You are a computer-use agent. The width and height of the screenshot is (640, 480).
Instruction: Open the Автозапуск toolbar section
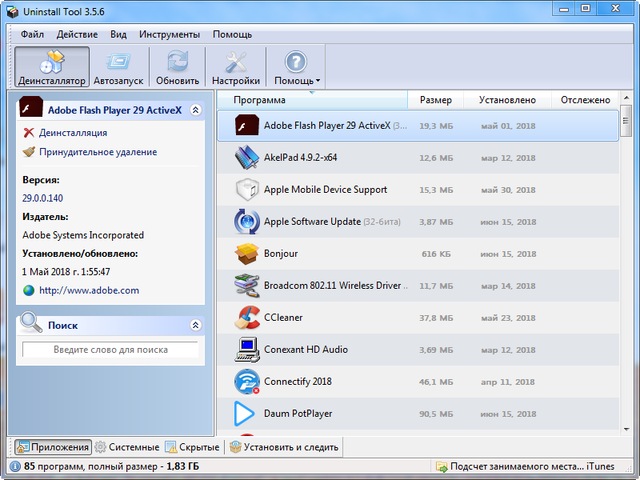point(118,67)
